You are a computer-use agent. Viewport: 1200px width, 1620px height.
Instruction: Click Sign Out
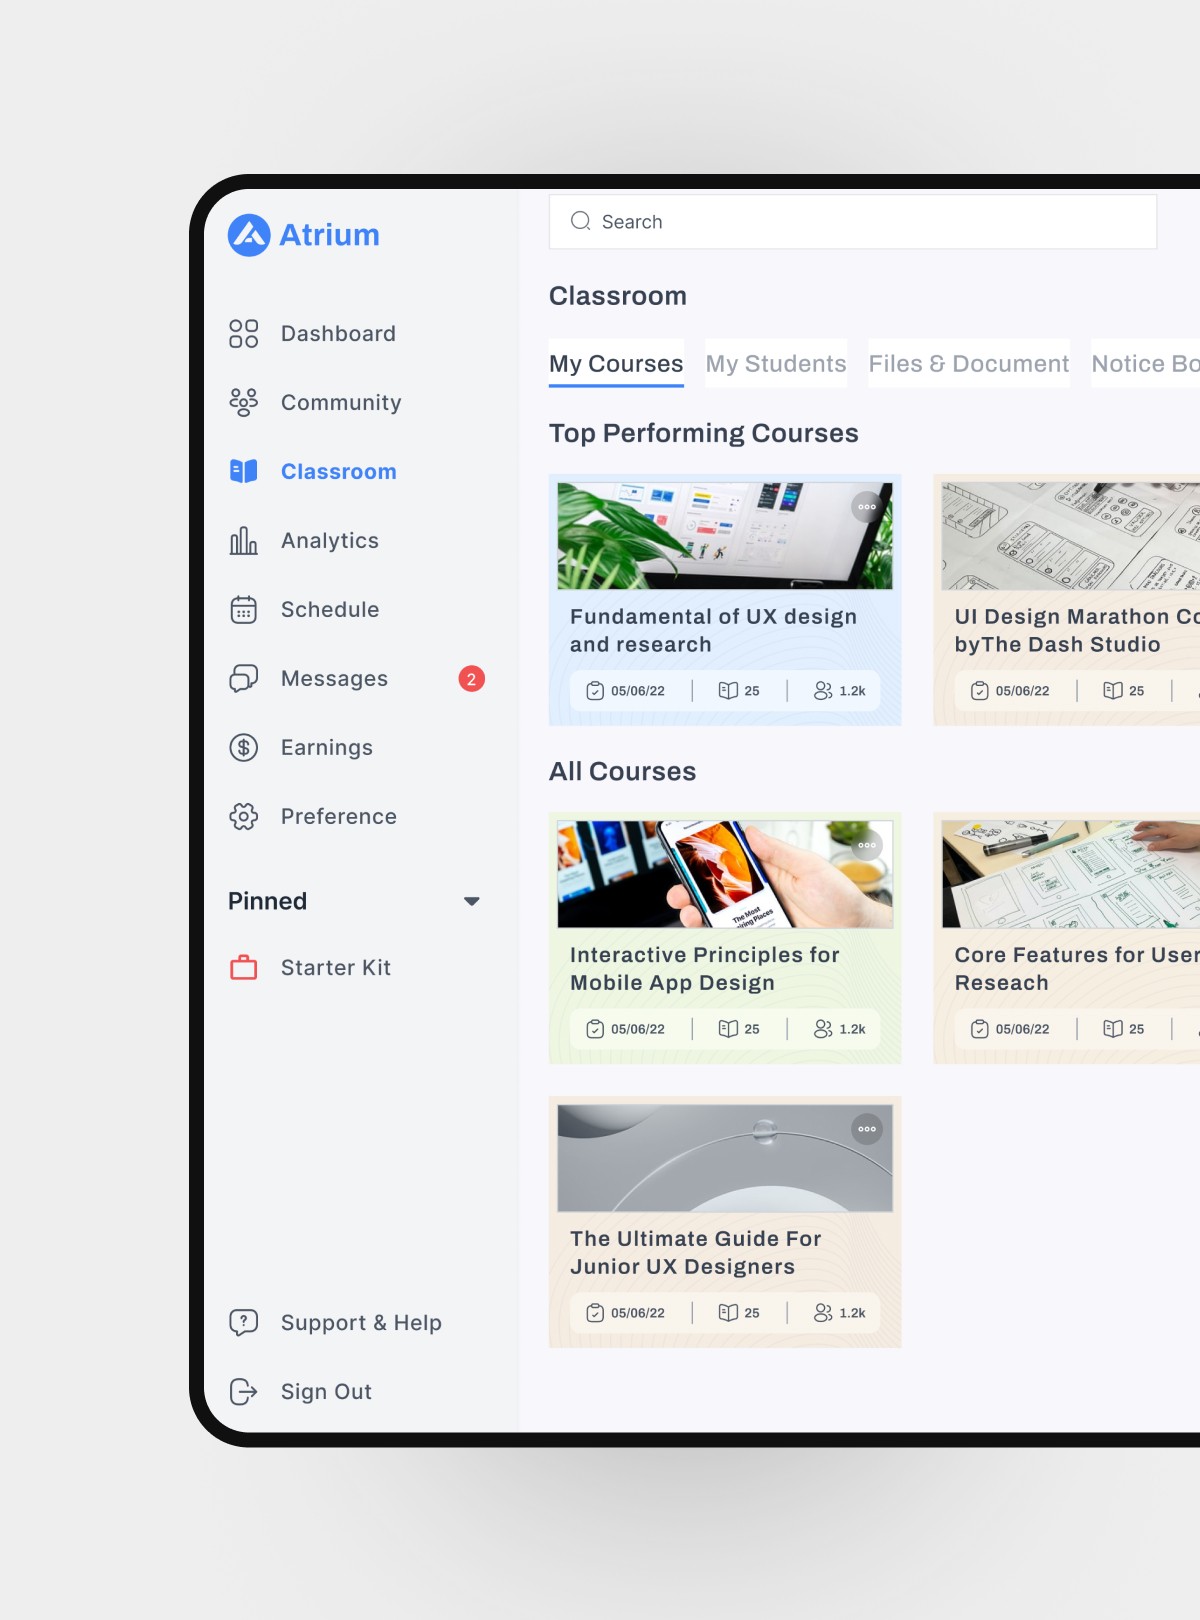click(x=326, y=1392)
